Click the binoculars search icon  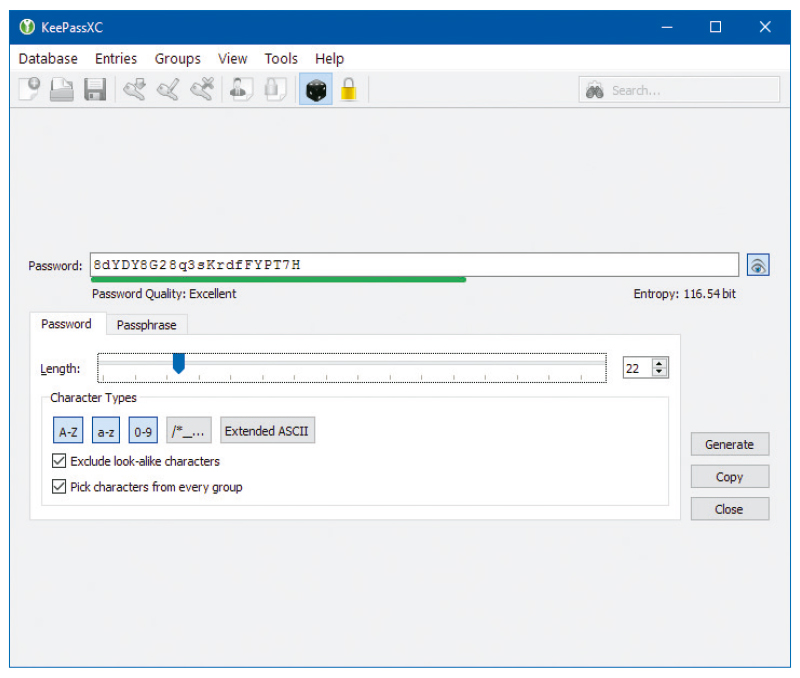point(595,91)
